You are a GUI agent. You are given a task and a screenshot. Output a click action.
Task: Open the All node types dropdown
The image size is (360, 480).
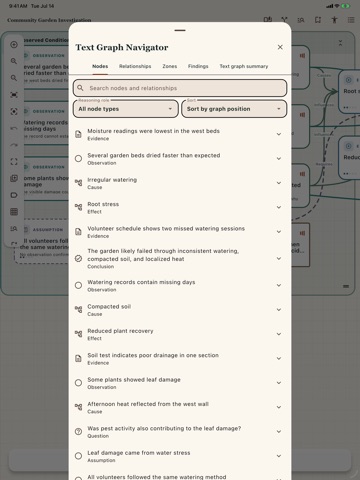[x=126, y=109]
